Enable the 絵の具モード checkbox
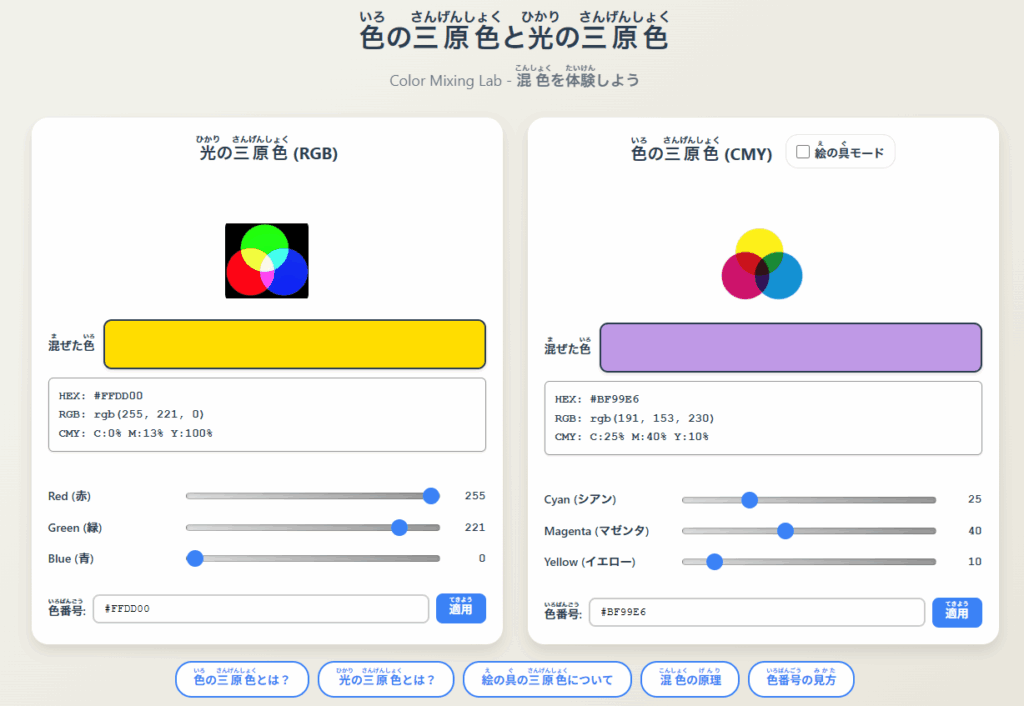Viewport: 1024px width, 706px height. pyautogui.click(x=802, y=153)
